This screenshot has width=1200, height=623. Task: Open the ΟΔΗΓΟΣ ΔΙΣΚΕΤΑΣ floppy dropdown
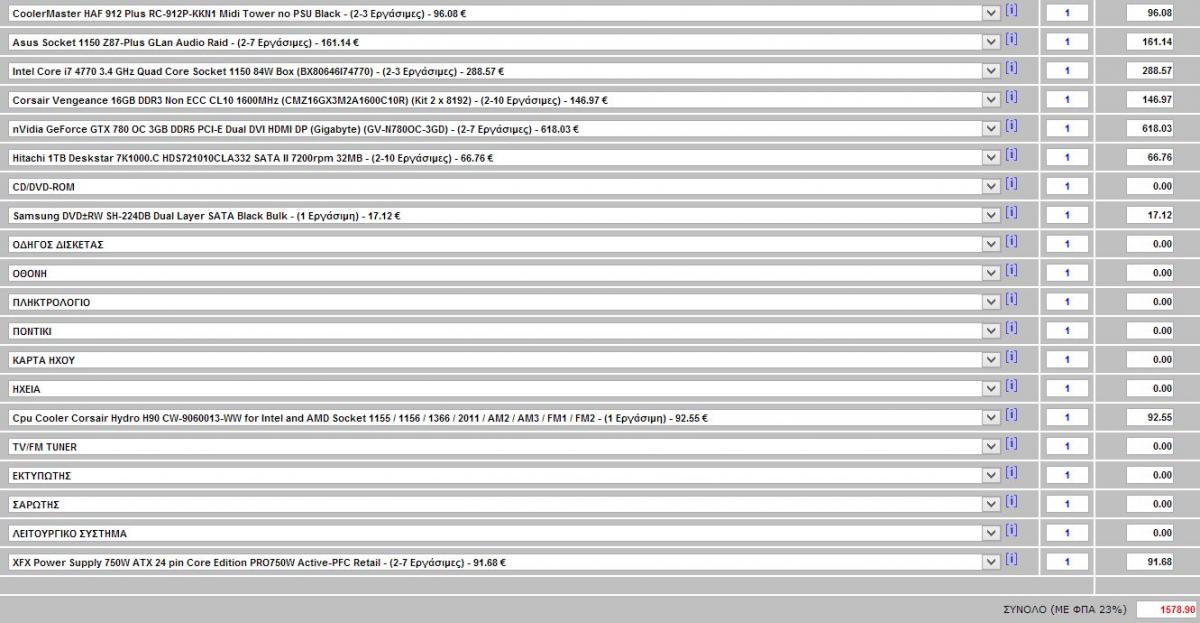tap(990, 244)
